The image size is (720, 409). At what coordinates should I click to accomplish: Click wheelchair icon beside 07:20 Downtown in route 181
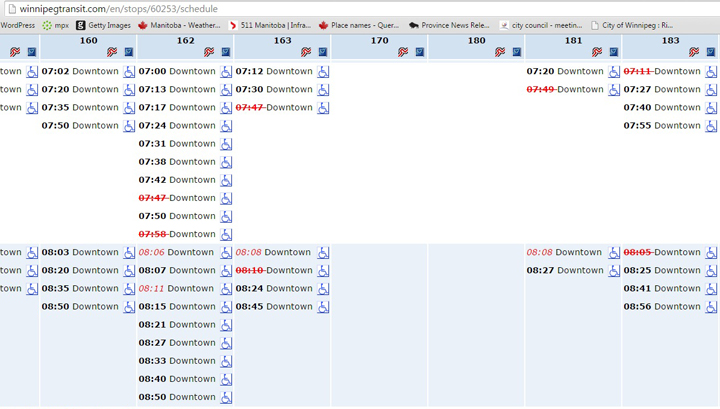(x=614, y=72)
